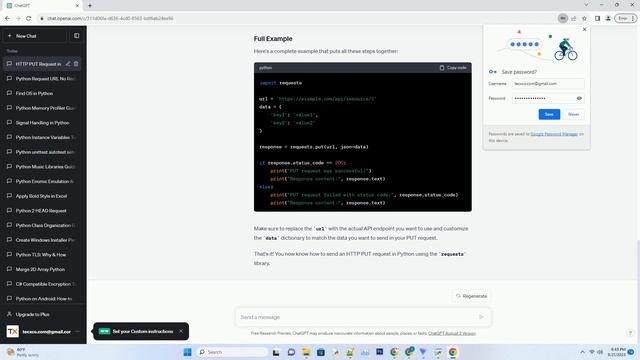This screenshot has width=640, height=360.
Task: Open the tab search dropdown arrow
Action: (x=586, y=5)
